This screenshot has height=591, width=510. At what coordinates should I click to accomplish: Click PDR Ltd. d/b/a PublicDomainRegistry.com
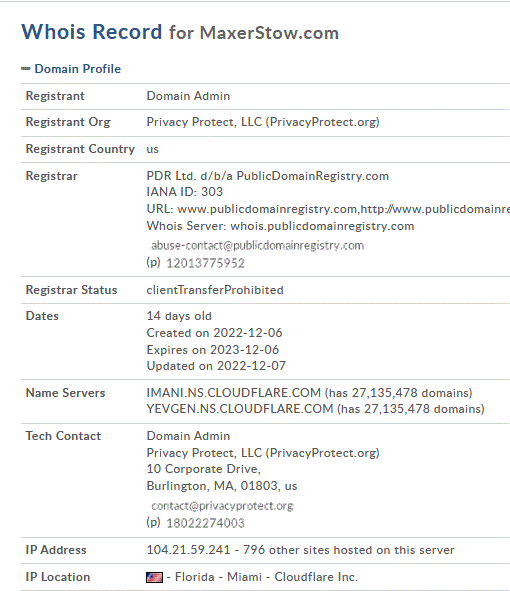tap(268, 176)
